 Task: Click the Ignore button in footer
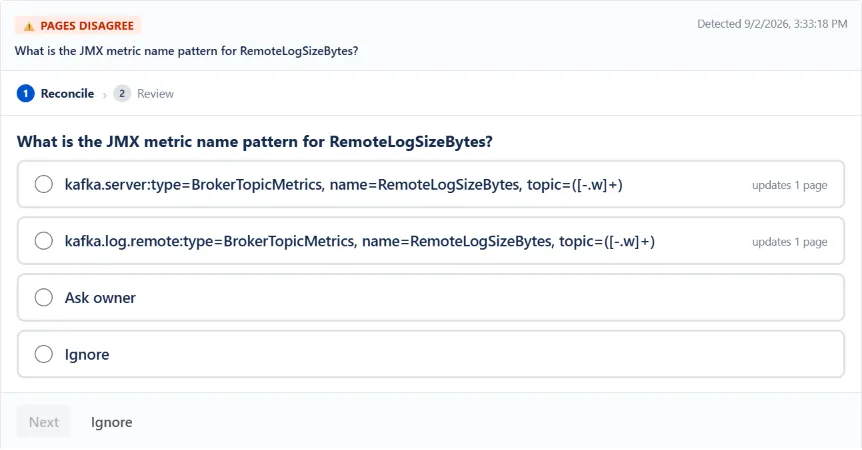112,422
